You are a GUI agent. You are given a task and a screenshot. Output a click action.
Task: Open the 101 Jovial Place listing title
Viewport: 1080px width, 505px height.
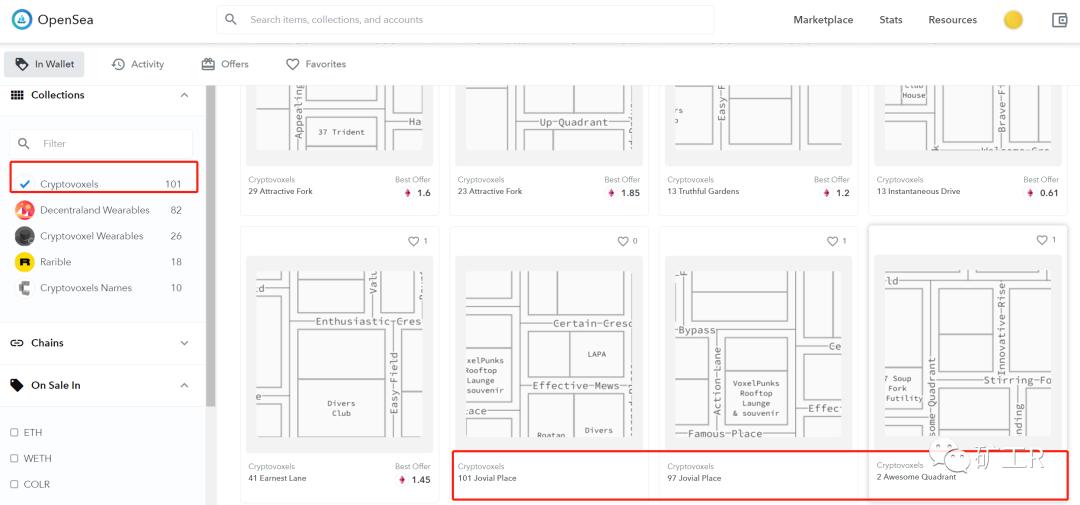[x=487, y=478]
